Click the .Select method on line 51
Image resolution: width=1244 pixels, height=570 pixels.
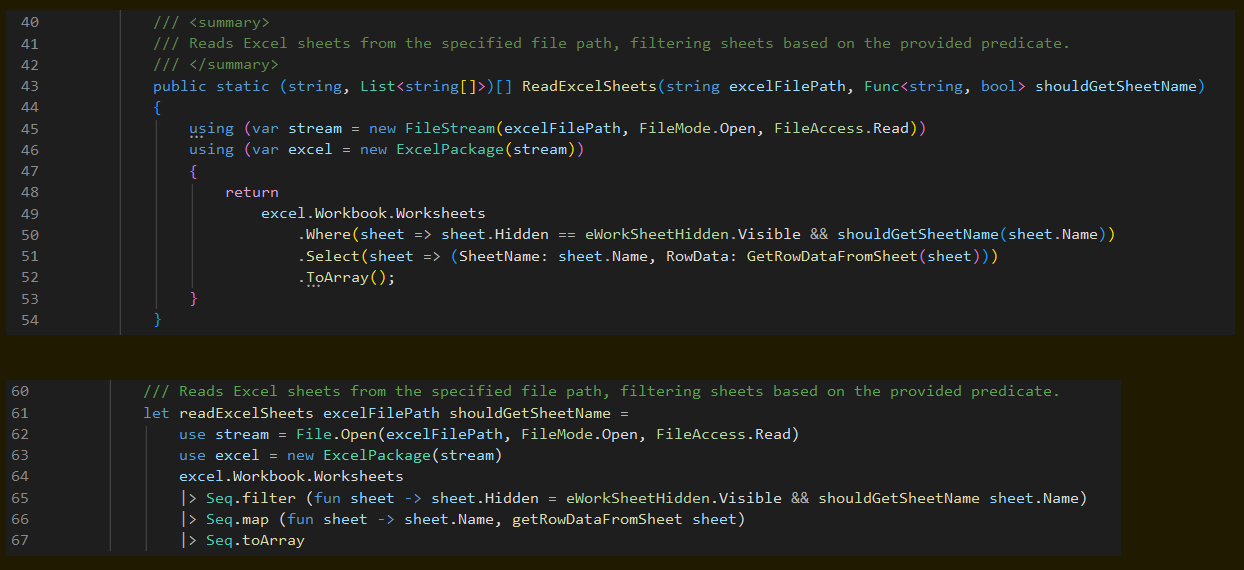[x=329, y=256]
